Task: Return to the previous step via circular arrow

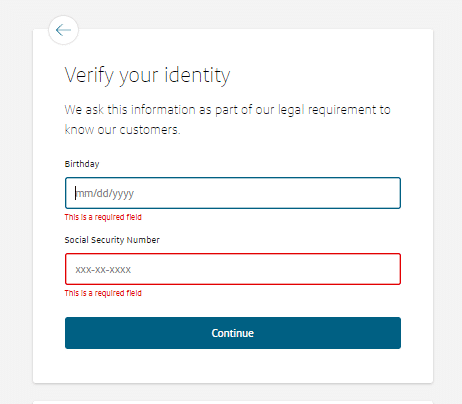Action: pos(63,30)
